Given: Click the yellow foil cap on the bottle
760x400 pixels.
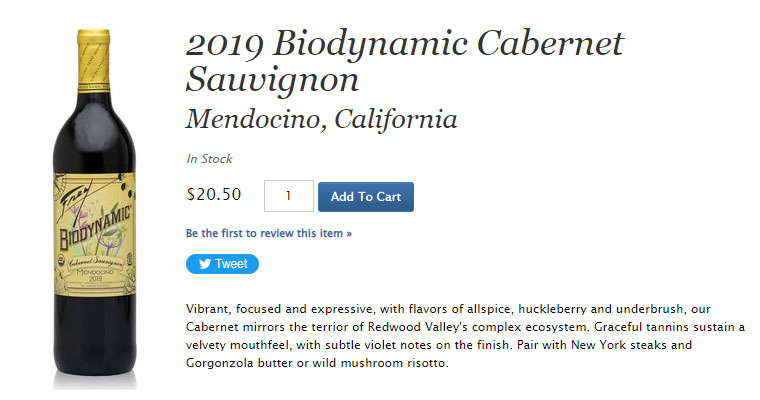Looking at the screenshot, I should tap(94, 59).
